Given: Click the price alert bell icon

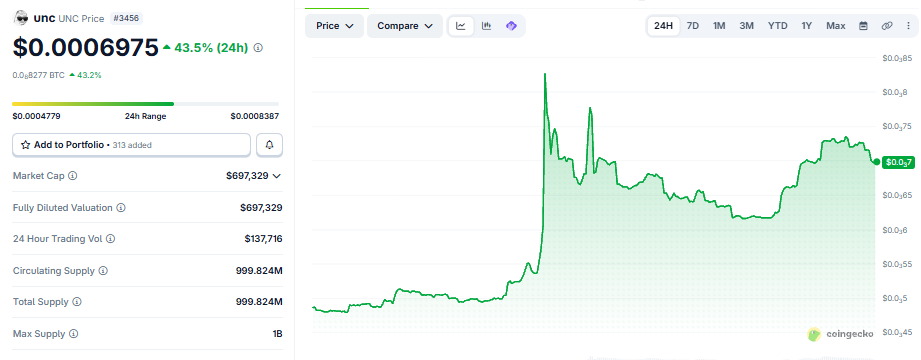Looking at the screenshot, I should (270, 144).
